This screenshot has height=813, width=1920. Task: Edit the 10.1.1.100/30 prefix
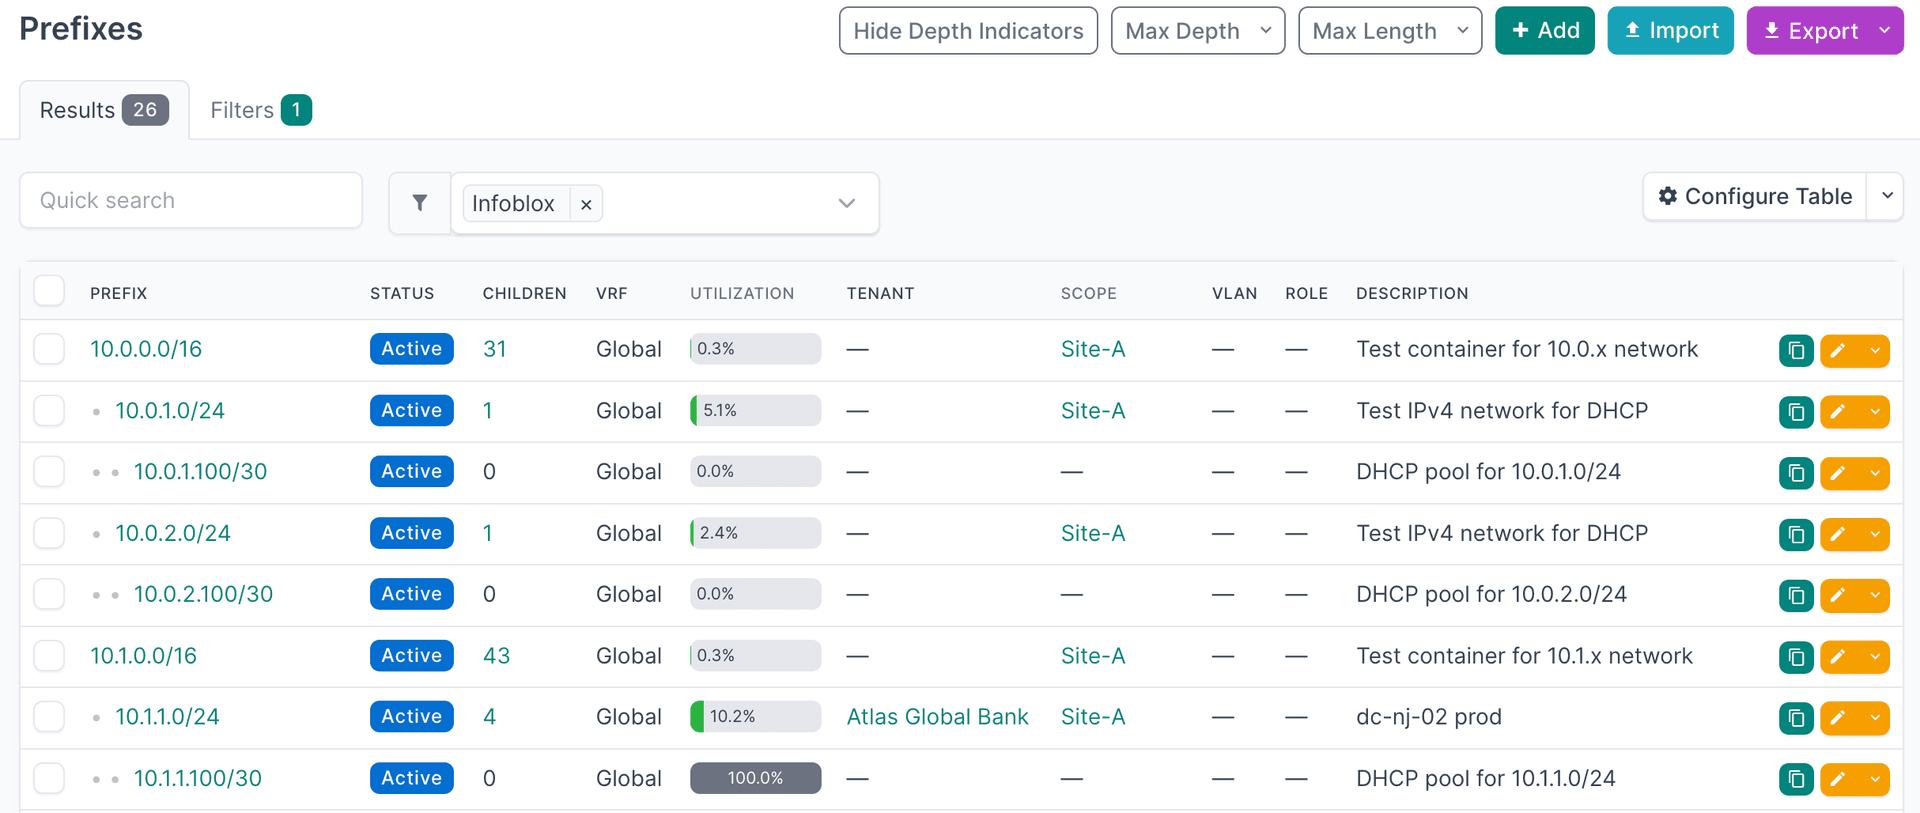click(x=1840, y=779)
